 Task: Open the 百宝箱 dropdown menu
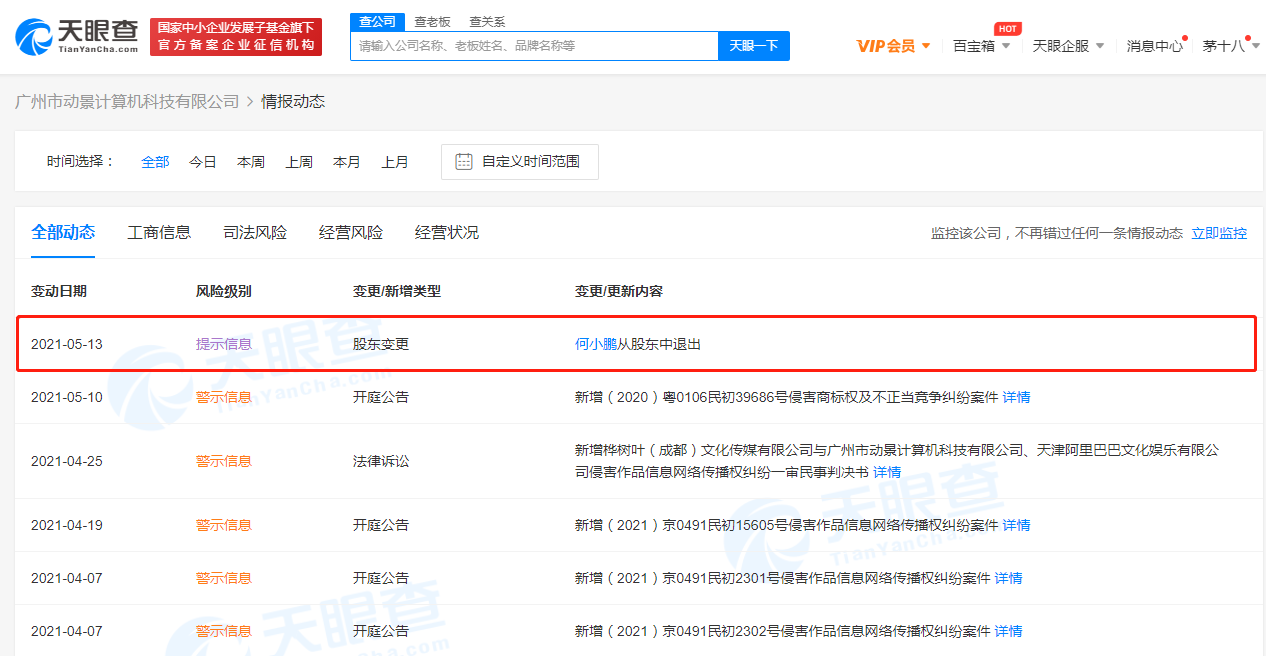click(x=981, y=46)
